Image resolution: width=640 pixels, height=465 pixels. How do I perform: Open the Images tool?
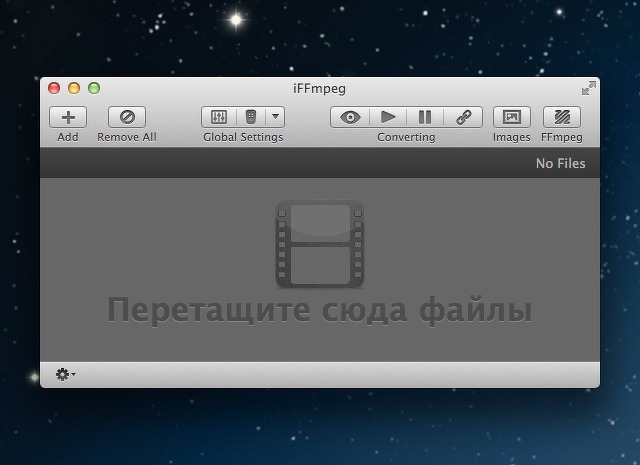[512, 117]
